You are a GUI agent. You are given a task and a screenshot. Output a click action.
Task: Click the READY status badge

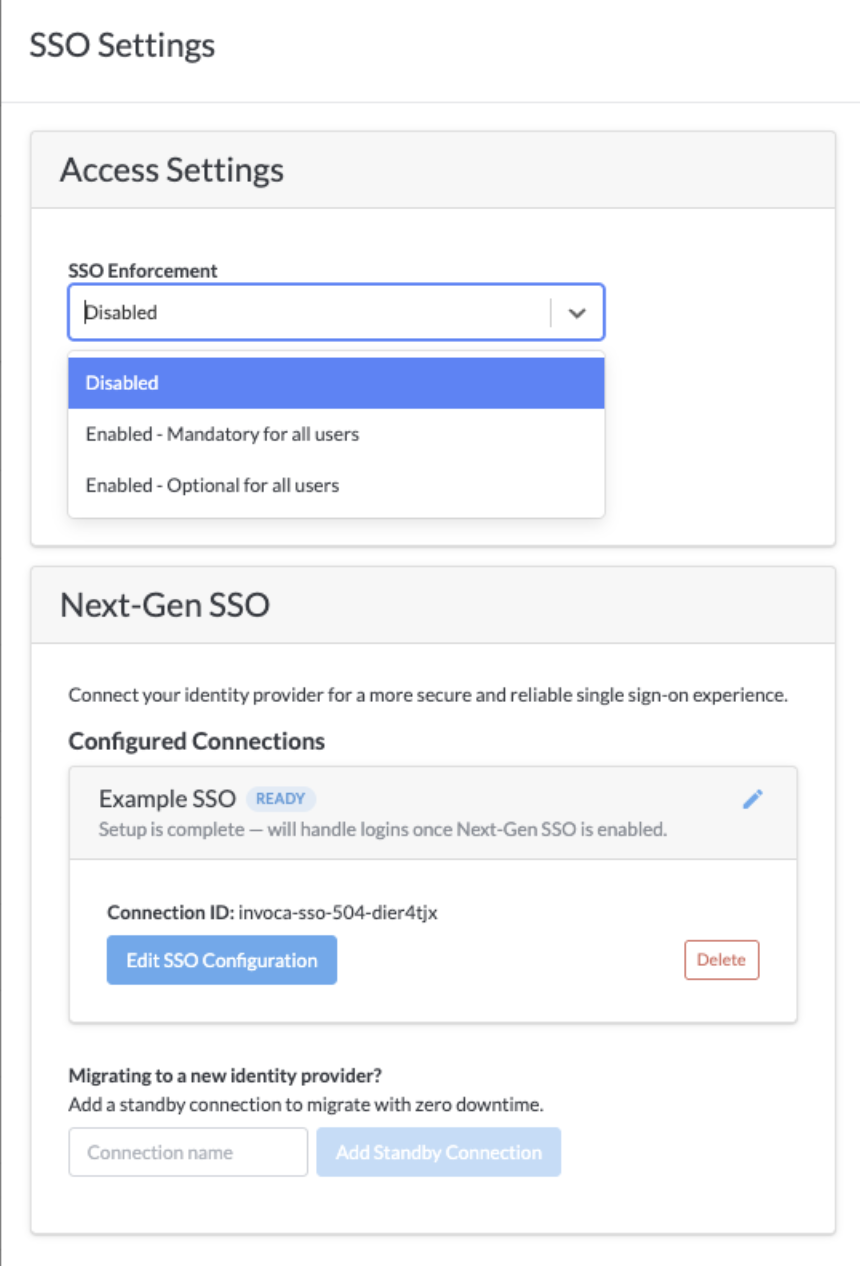281,799
